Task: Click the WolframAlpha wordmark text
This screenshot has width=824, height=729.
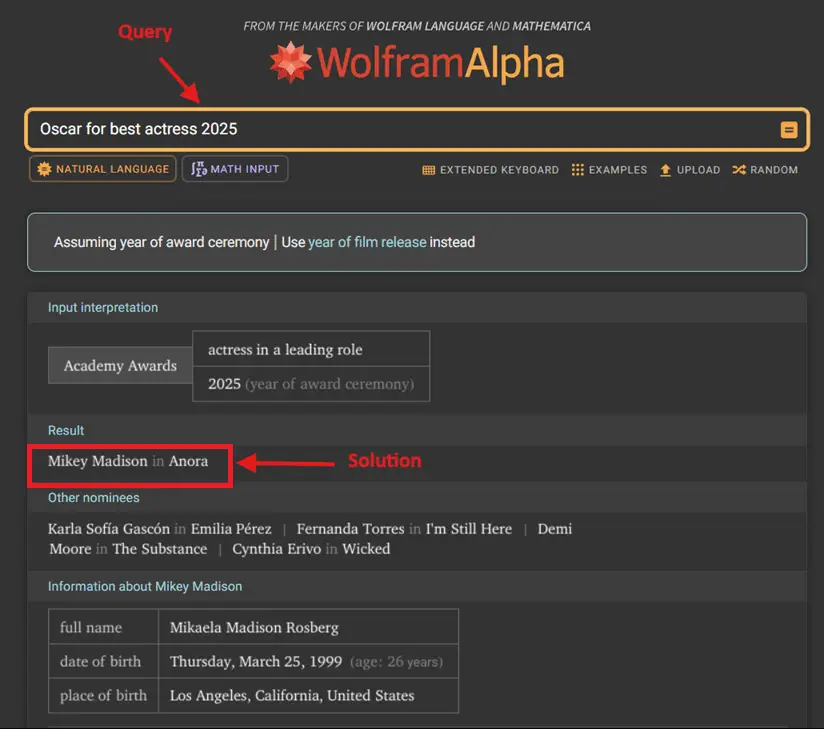Action: tap(441, 64)
